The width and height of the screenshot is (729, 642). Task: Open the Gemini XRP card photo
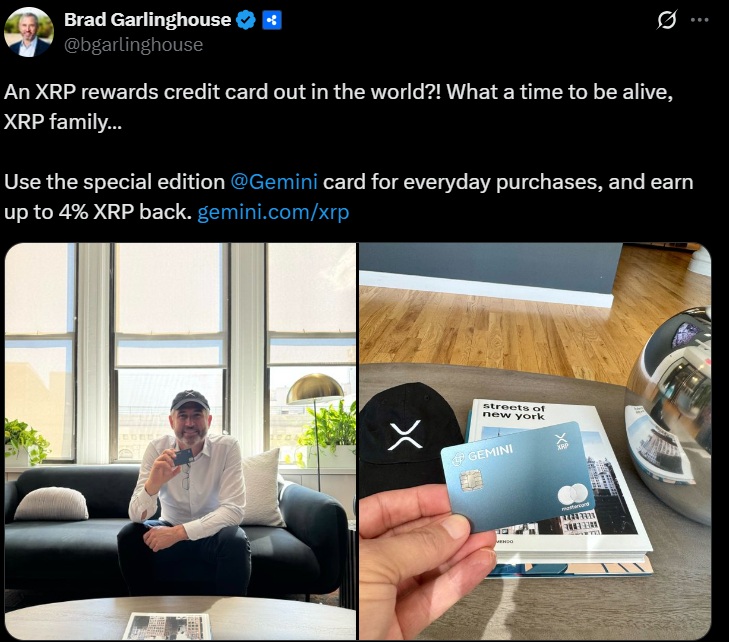coord(535,441)
